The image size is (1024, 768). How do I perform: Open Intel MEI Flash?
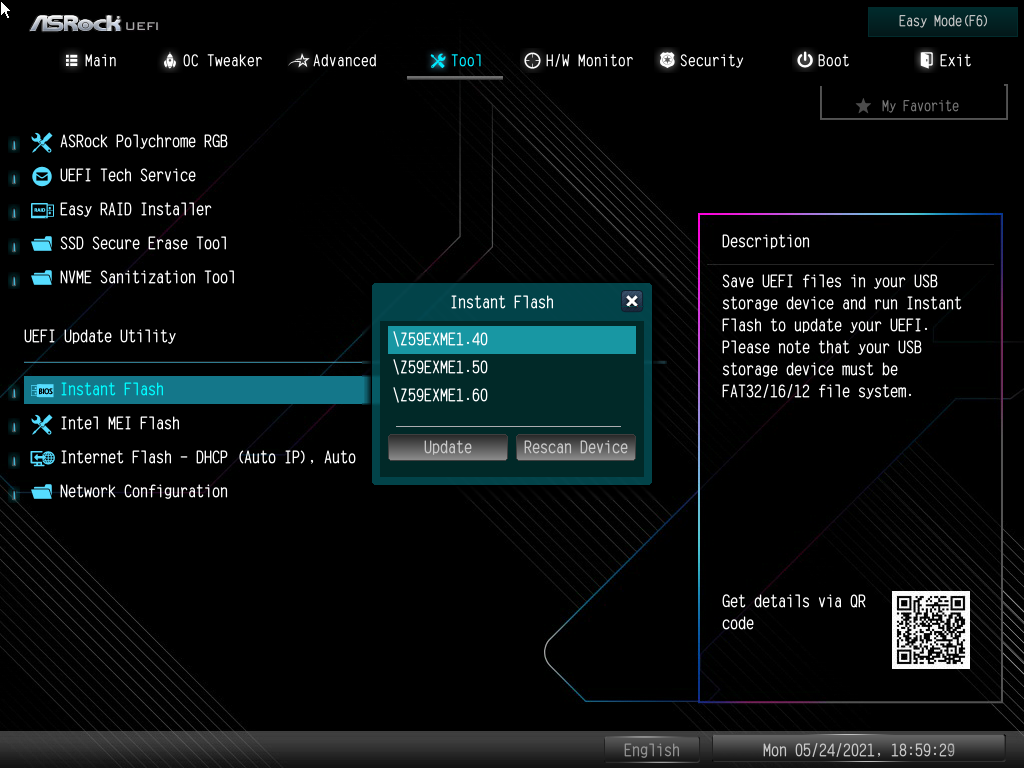click(x=120, y=424)
